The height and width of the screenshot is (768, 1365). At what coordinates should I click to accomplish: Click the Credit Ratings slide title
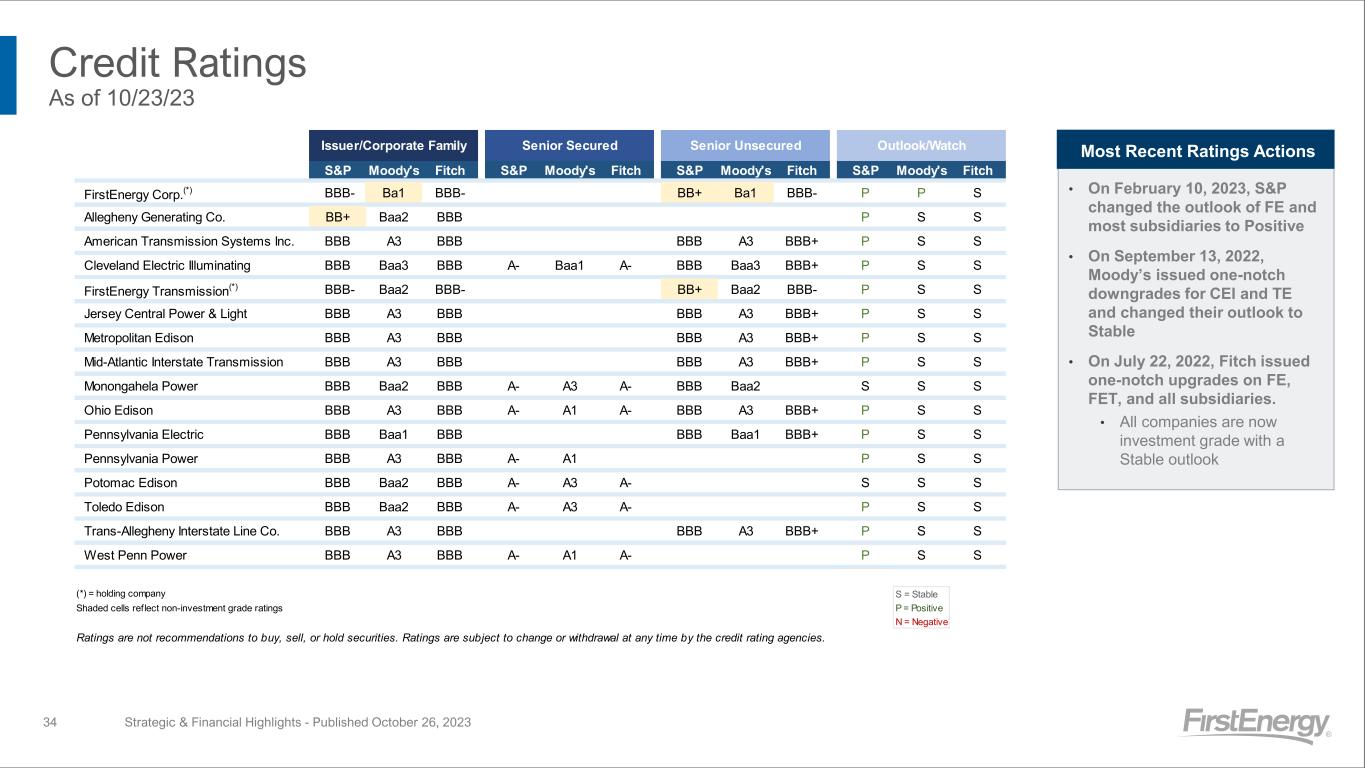coord(178,64)
